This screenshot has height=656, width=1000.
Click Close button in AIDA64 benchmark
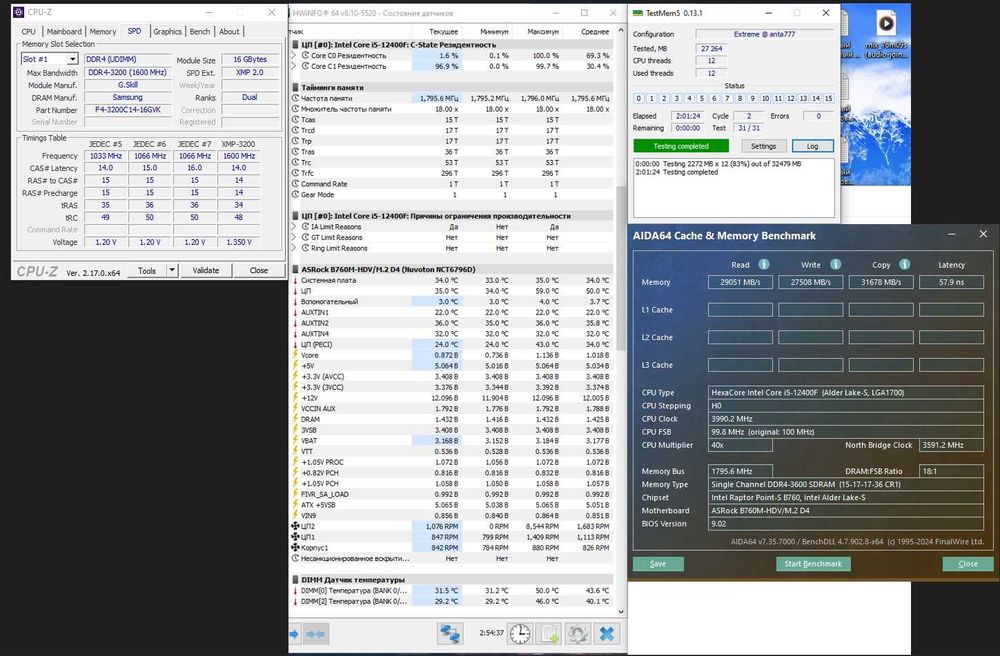click(x=968, y=564)
